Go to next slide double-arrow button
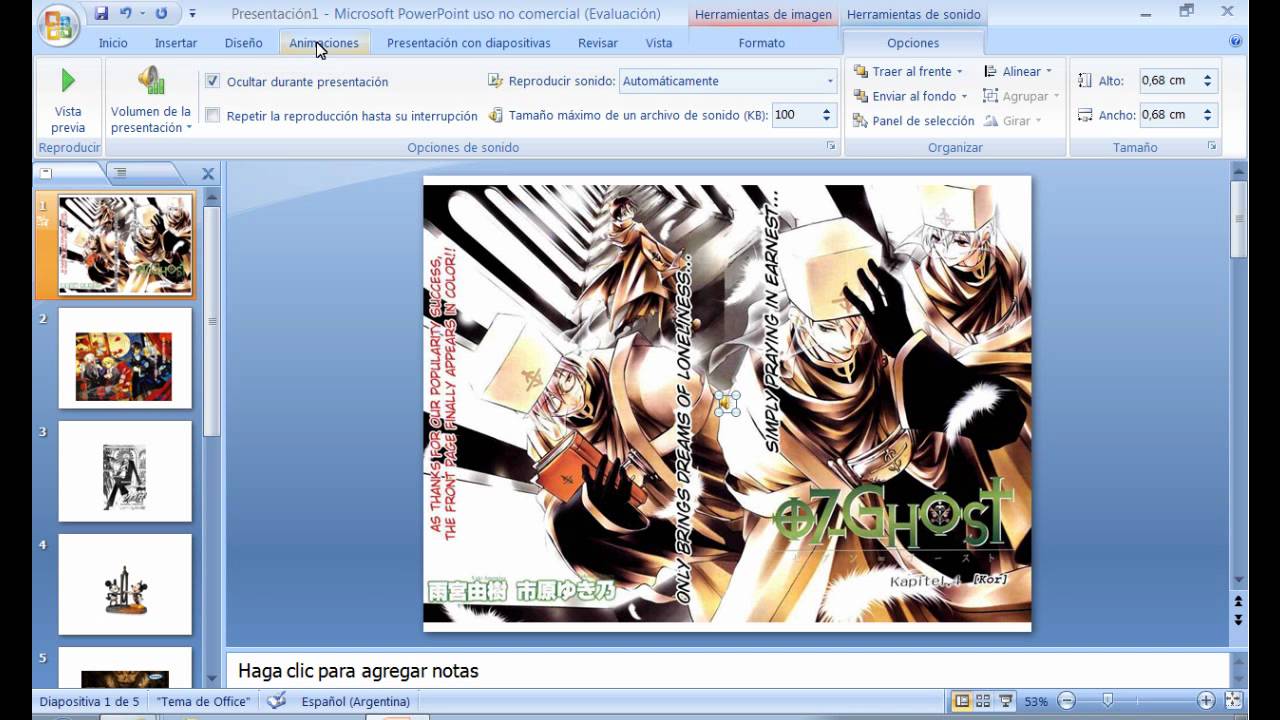 (x=1238, y=620)
